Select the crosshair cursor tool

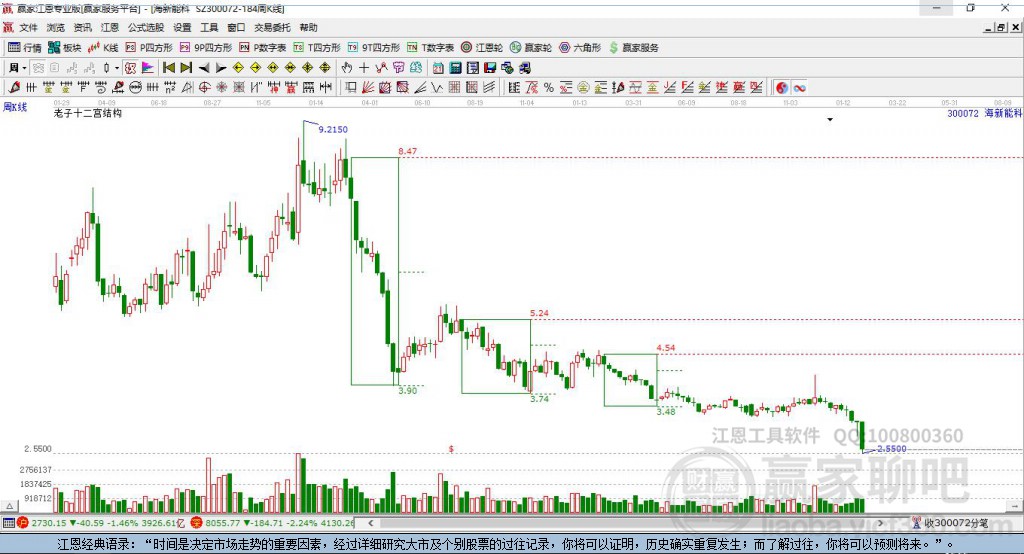pyautogui.click(x=364, y=68)
